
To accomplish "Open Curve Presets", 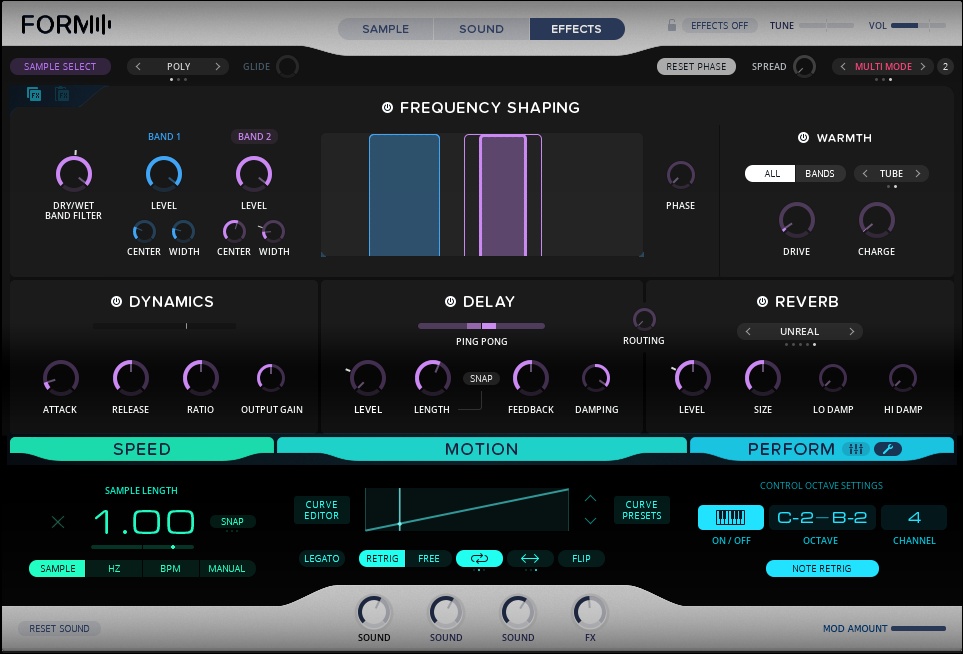I will pos(642,510).
